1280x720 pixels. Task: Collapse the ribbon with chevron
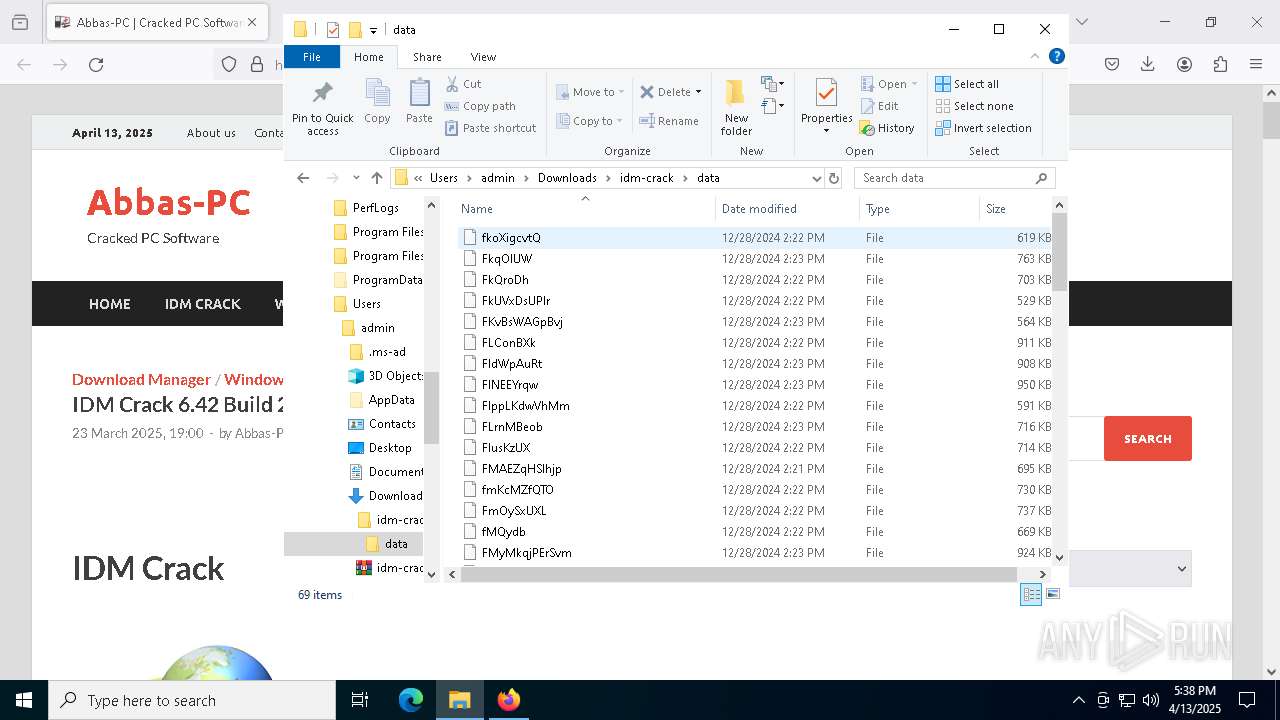click(1035, 57)
